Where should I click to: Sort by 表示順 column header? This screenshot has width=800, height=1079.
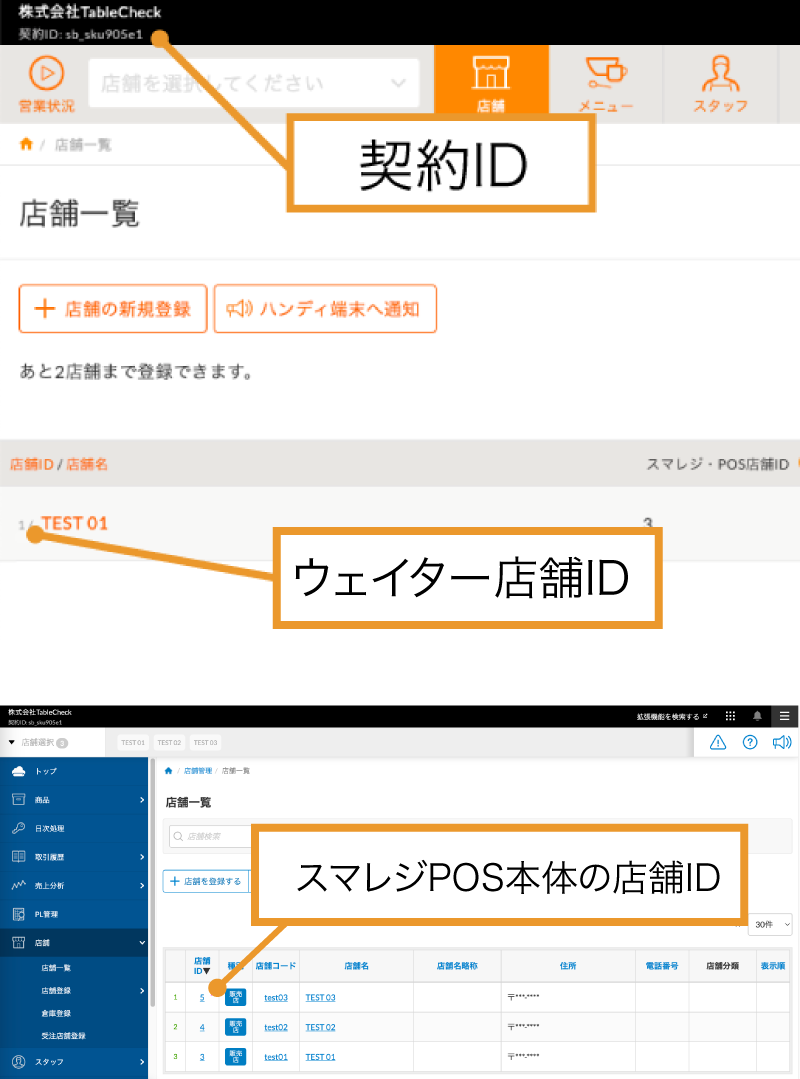(x=773, y=966)
